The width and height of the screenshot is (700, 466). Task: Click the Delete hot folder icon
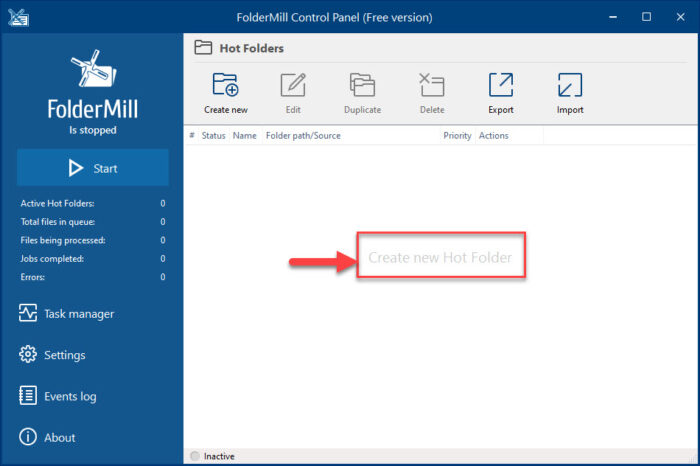432,85
